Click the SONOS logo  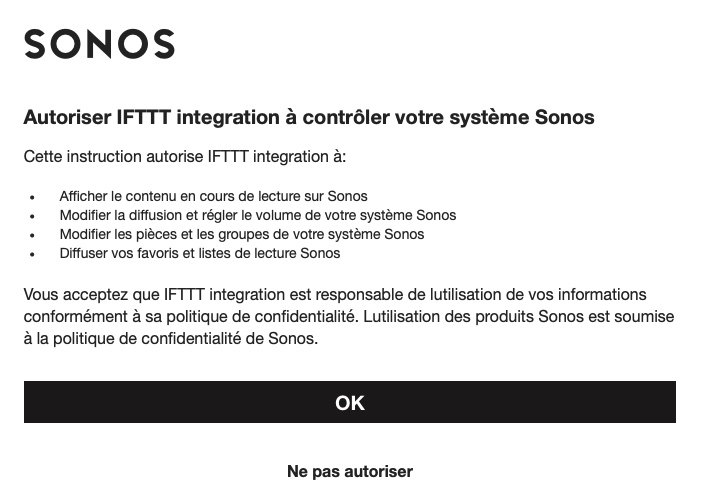coord(99,44)
